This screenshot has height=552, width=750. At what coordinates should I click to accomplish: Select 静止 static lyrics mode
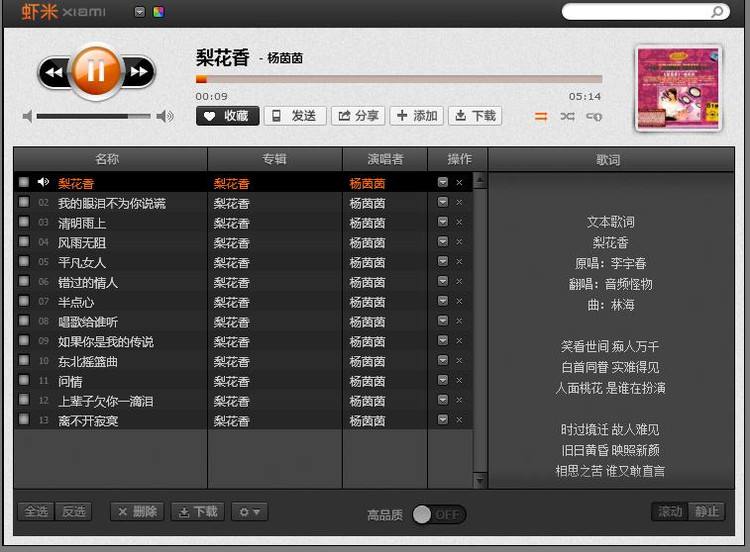[x=706, y=511]
